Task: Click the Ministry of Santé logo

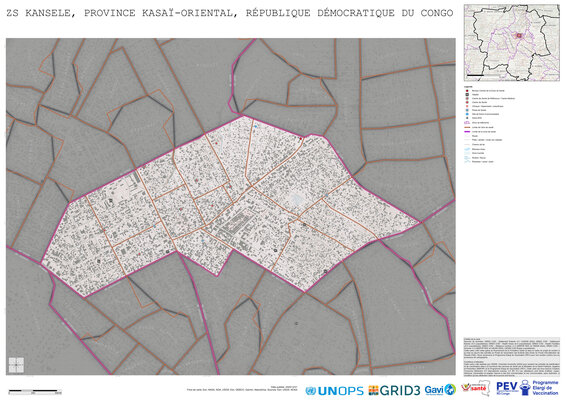Action: (x=476, y=388)
